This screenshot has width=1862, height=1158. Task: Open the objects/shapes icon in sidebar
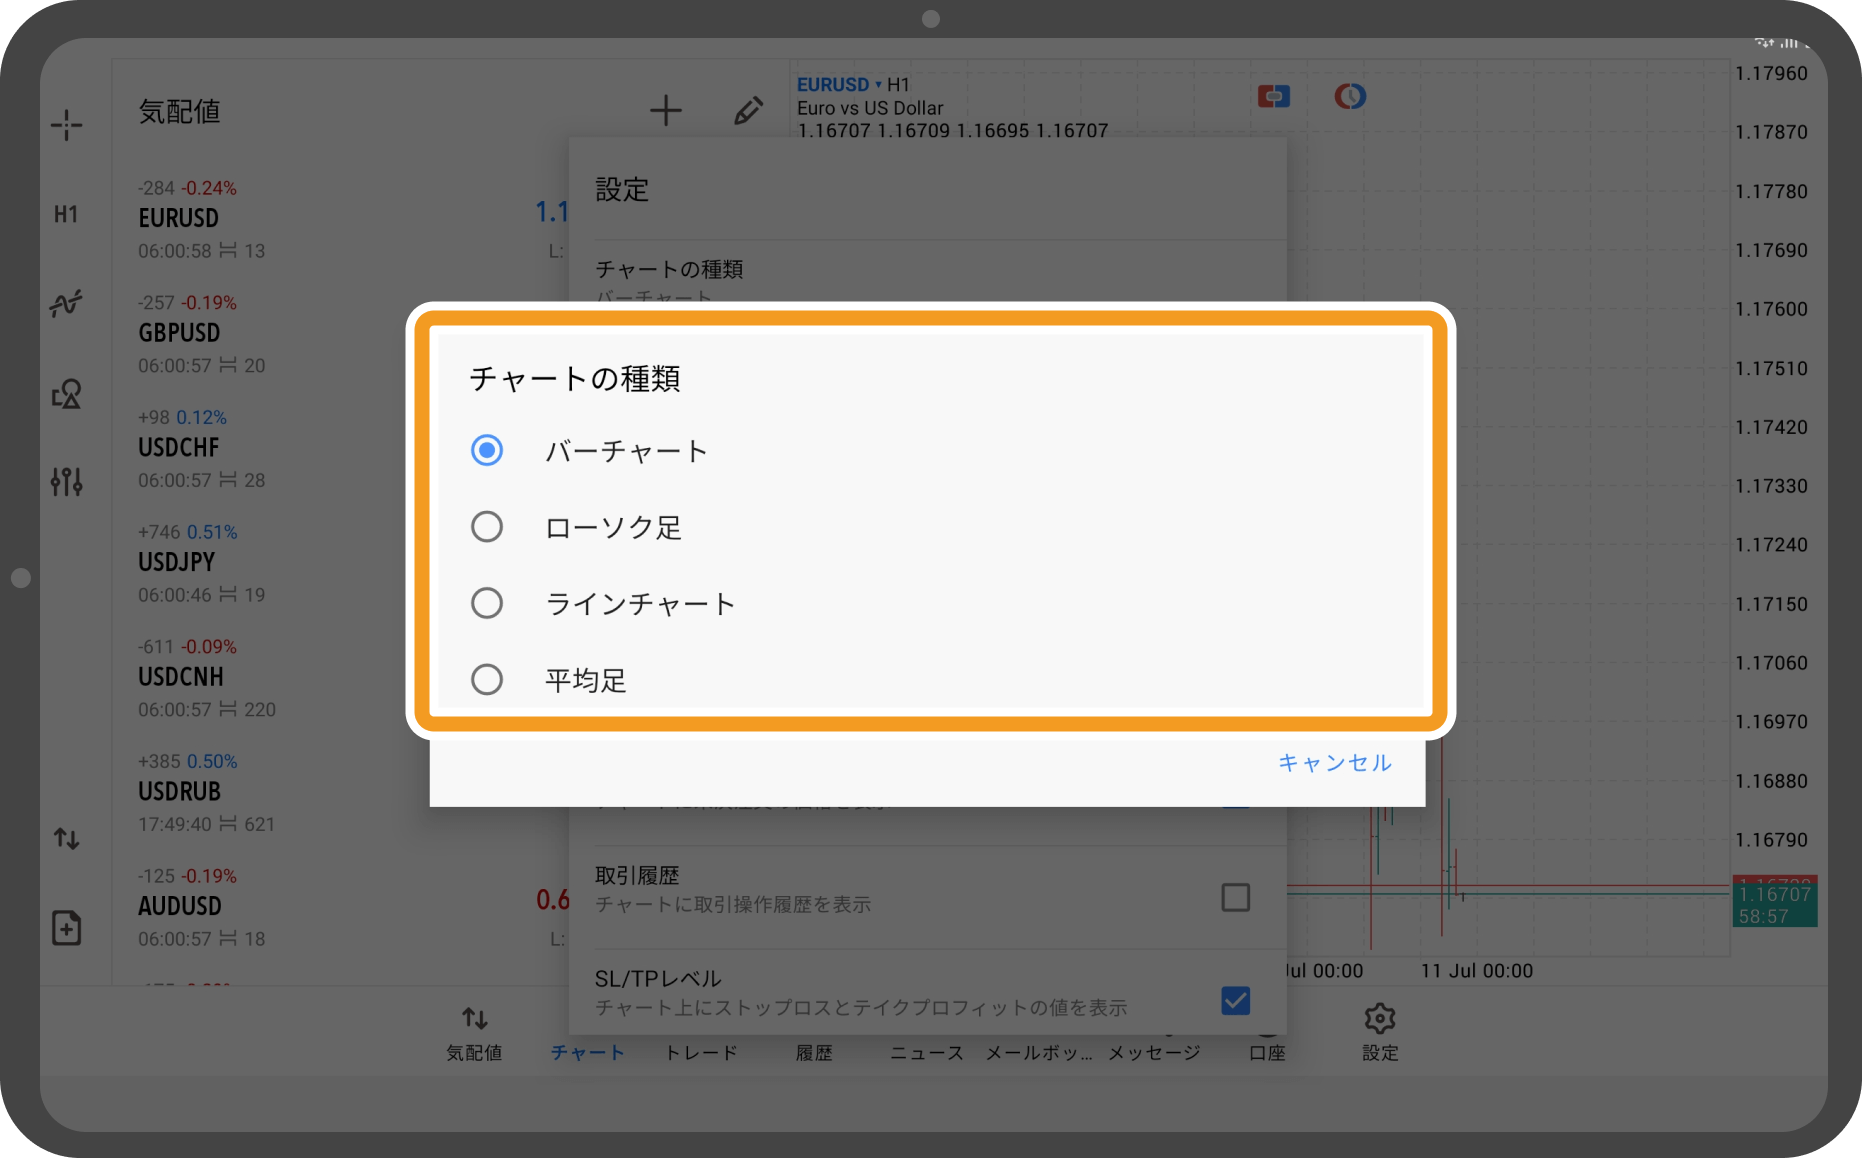pyautogui.click(x=67, y=394)
